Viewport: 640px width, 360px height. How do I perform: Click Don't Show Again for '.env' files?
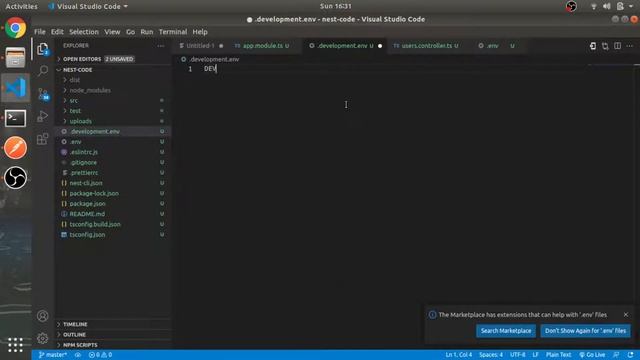click(585, 331)
